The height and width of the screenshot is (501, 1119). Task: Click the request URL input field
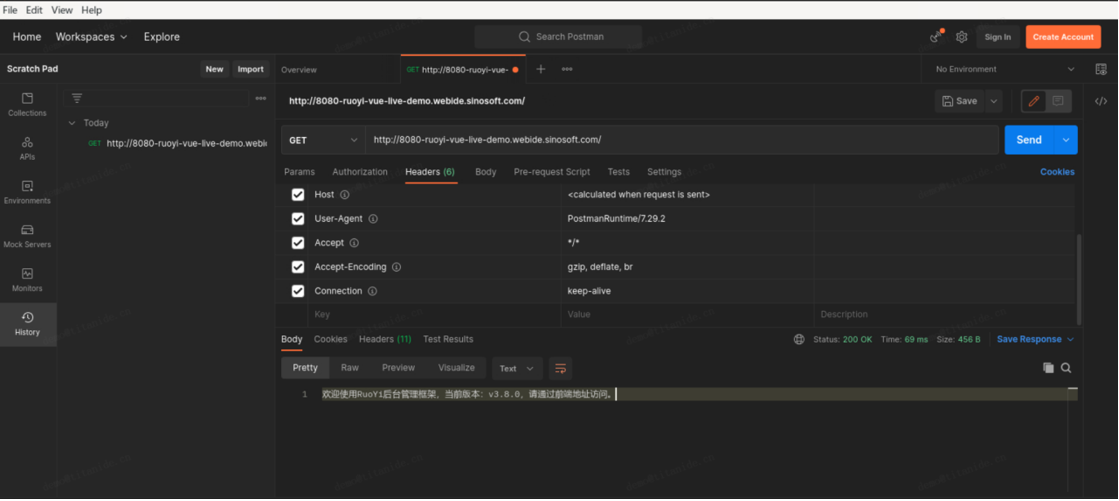[680, 140]
